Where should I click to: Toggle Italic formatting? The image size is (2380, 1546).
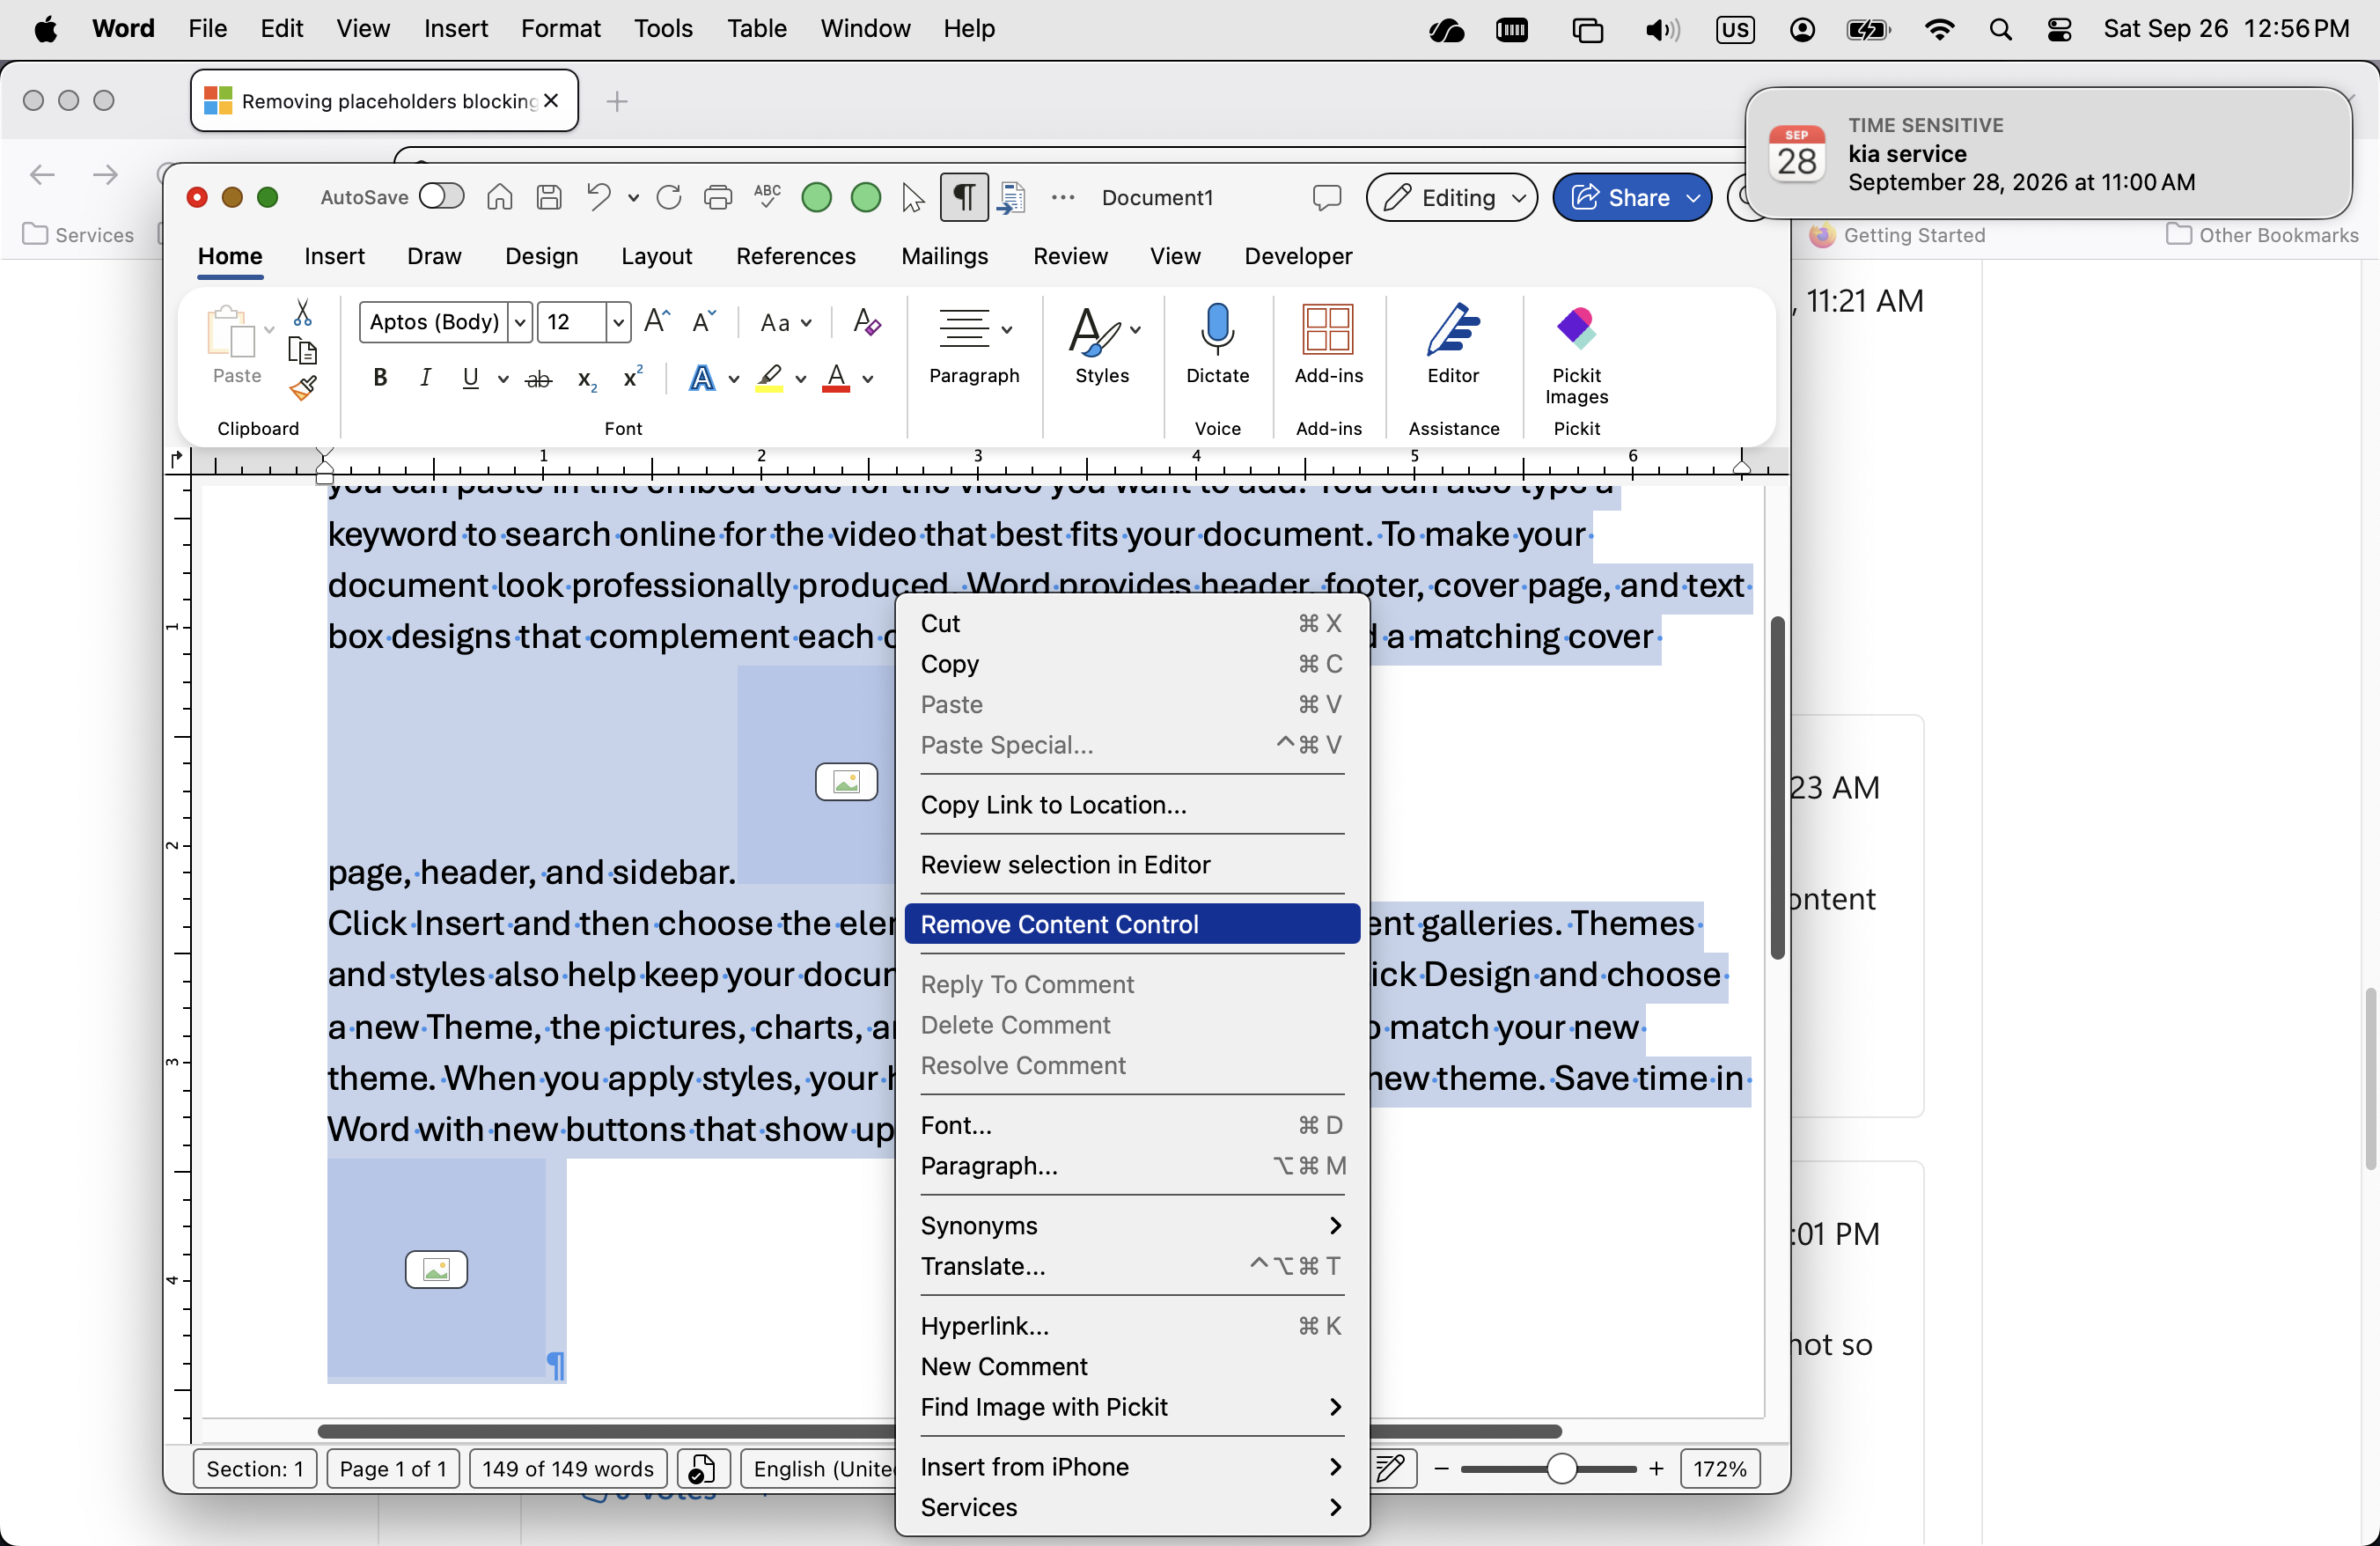[x=426, y=378]
